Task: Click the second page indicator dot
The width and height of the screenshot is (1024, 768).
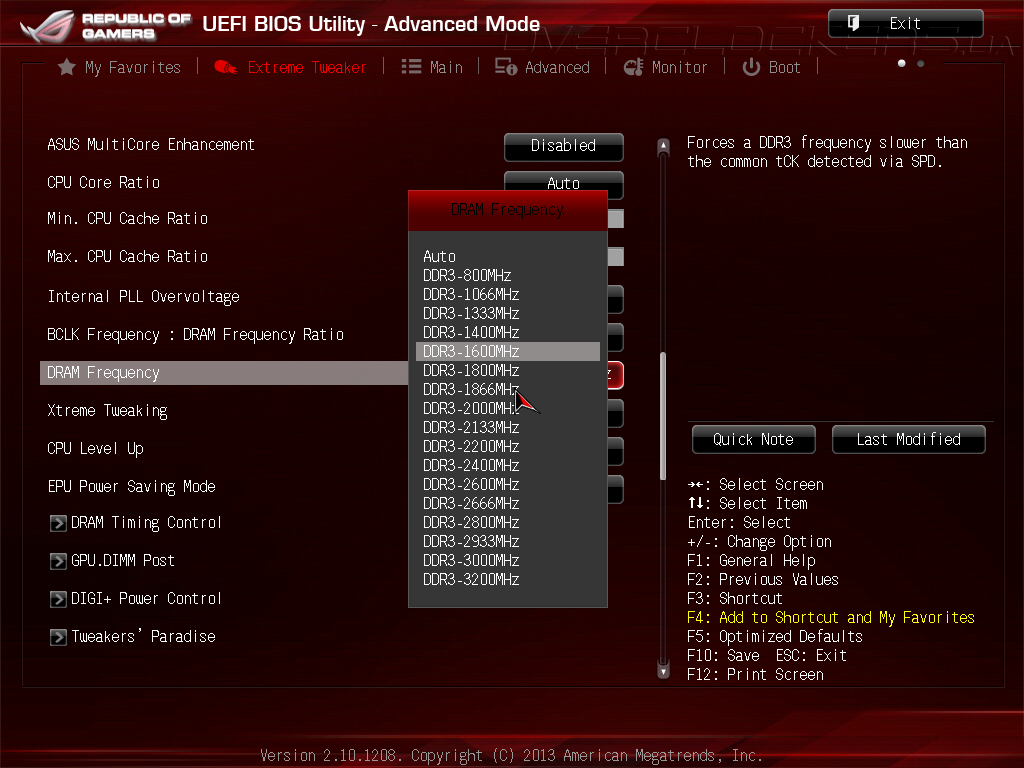Action: click(921, 63)
